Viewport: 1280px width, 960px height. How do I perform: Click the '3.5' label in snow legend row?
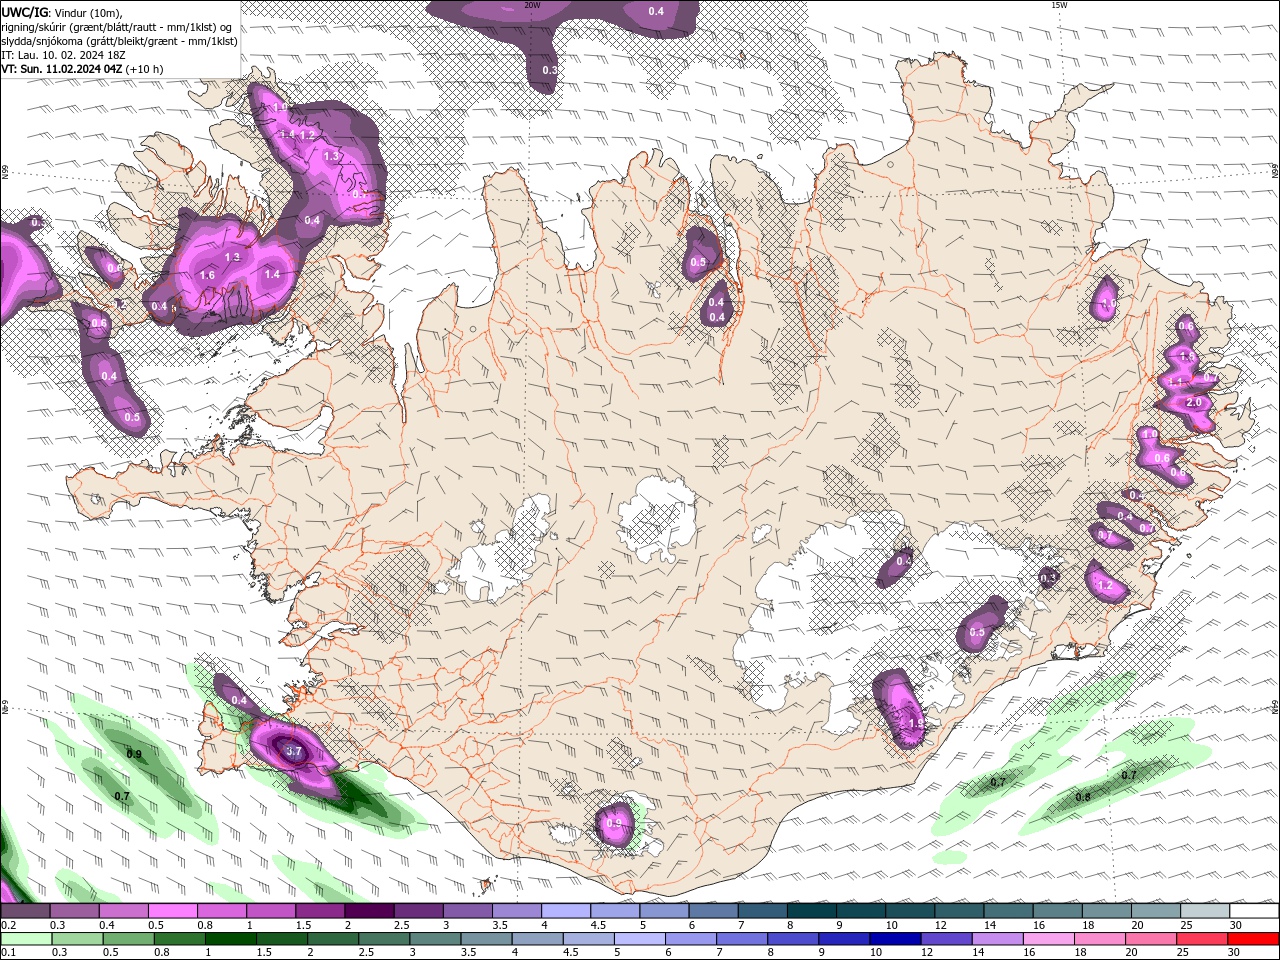click(499, 925)
